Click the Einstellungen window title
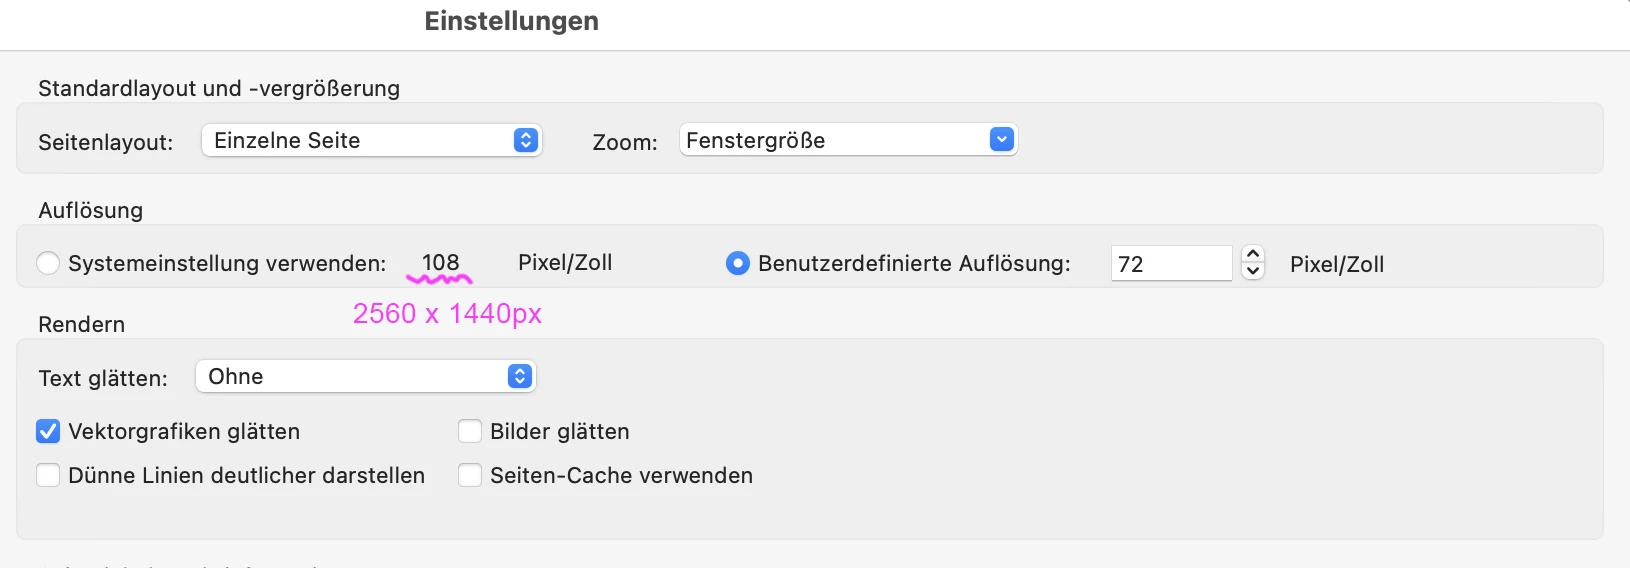 pyautogui.click(x=511, y=21)
